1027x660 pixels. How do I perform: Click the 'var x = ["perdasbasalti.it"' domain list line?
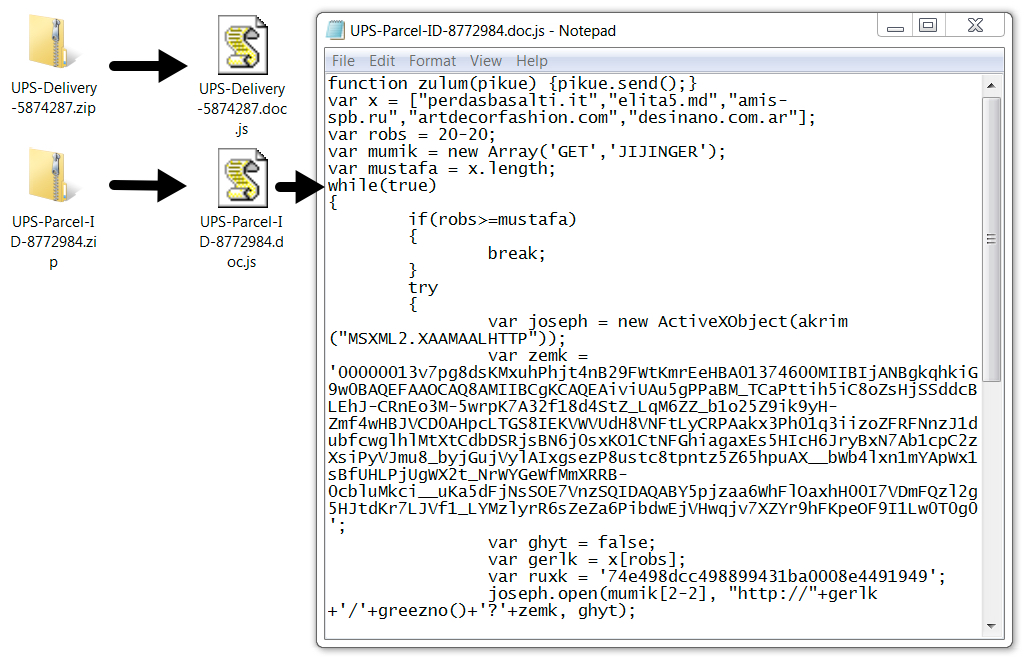click(x=557, y=101)
